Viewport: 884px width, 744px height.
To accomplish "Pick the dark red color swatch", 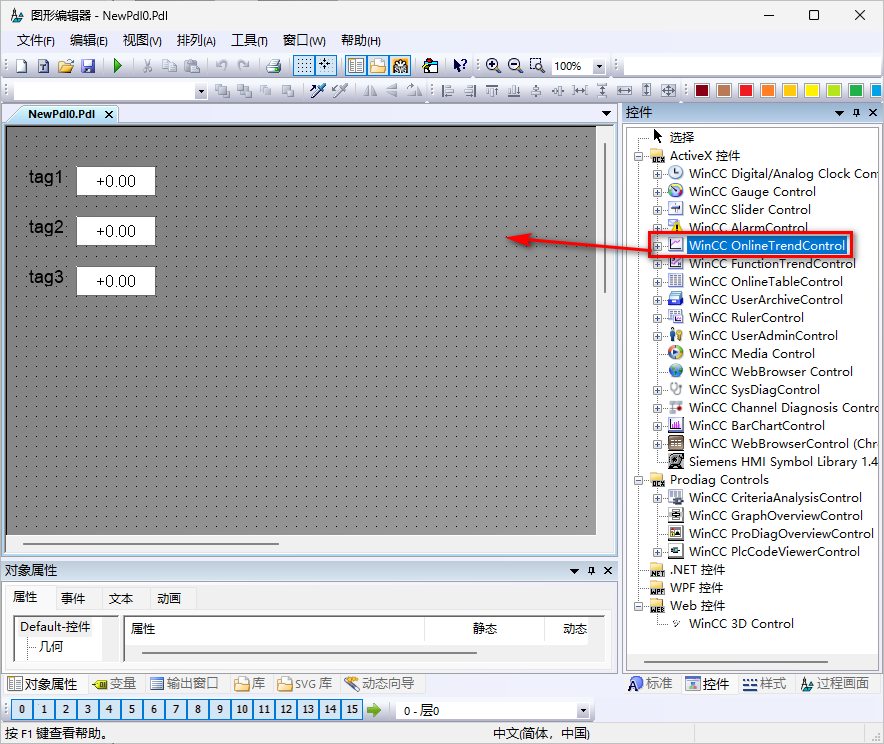I will click(x=702, y=91).
